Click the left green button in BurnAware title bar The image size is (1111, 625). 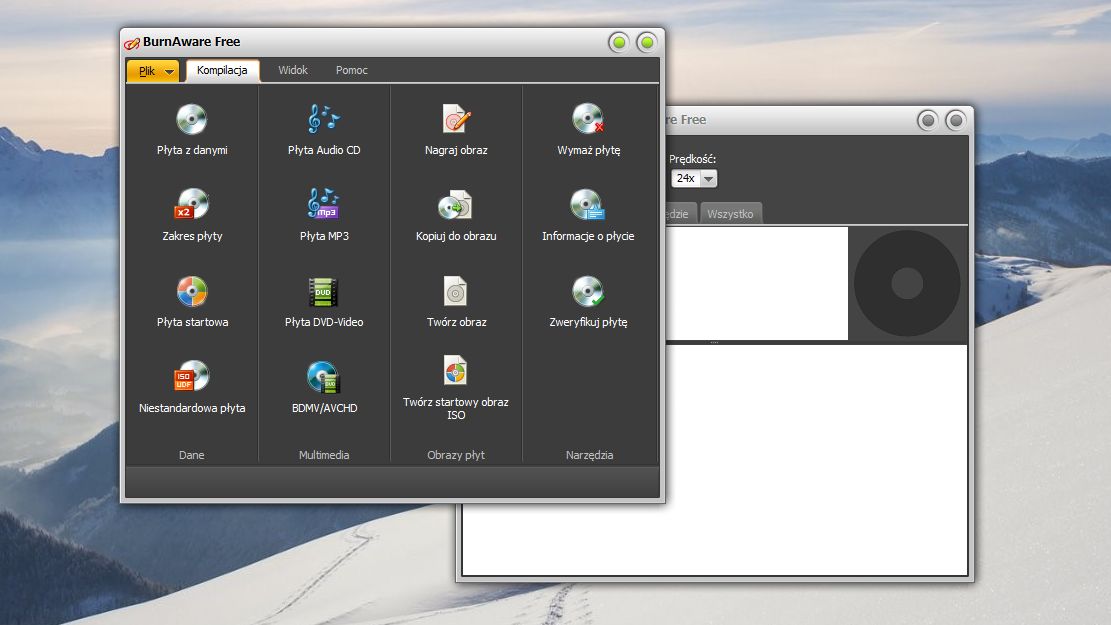pos(619,43)
